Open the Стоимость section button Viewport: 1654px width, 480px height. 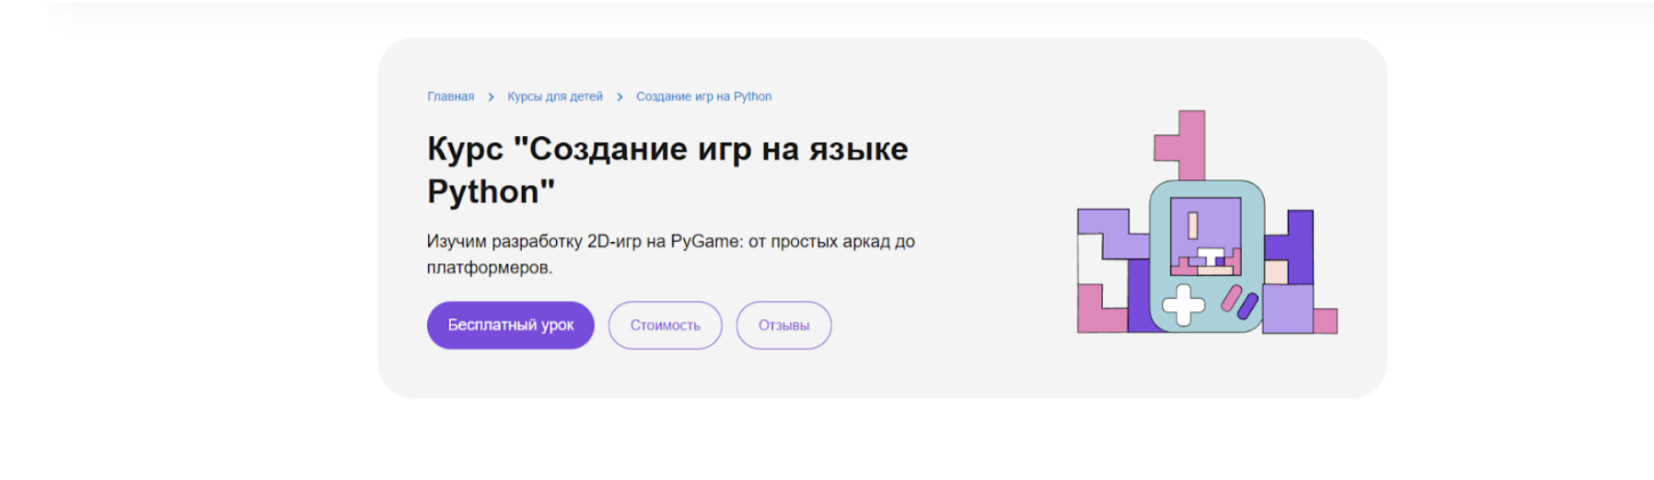[665, 325]
